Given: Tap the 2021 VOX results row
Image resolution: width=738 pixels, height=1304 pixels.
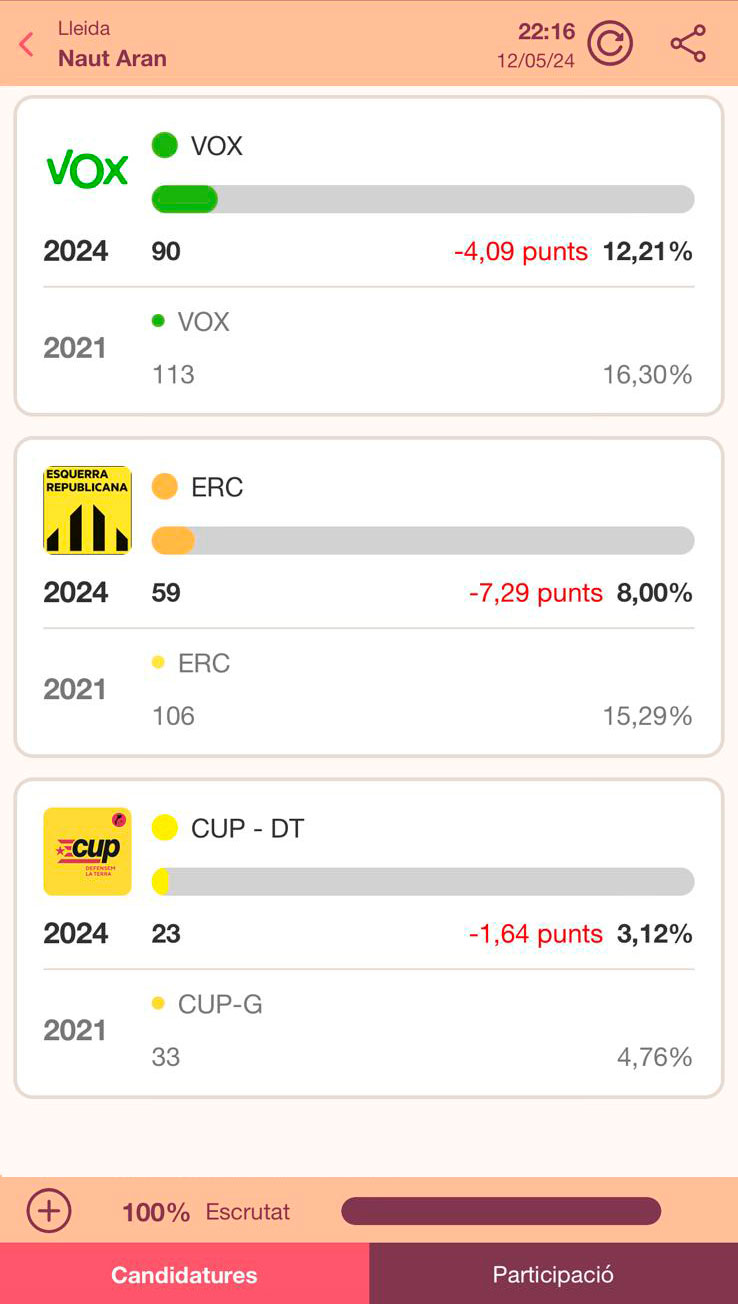Looking at the screenshot, I should (368, 349).
